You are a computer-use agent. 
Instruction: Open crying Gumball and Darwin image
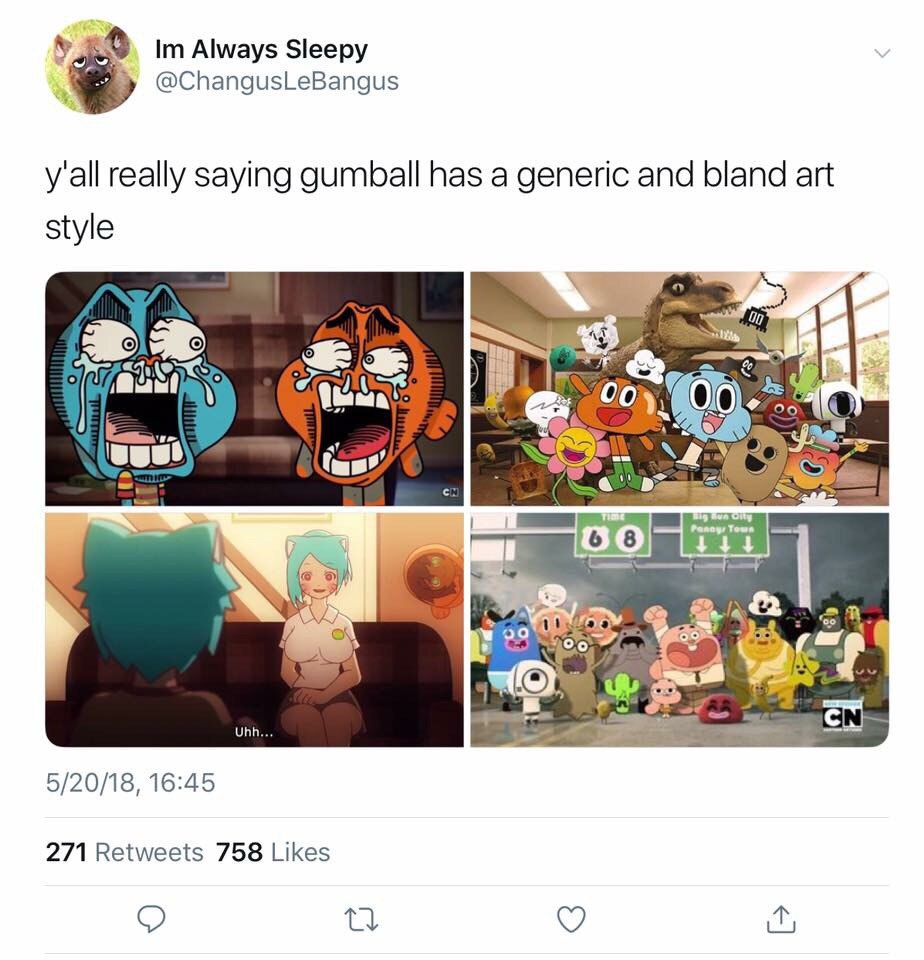[254, 389]
